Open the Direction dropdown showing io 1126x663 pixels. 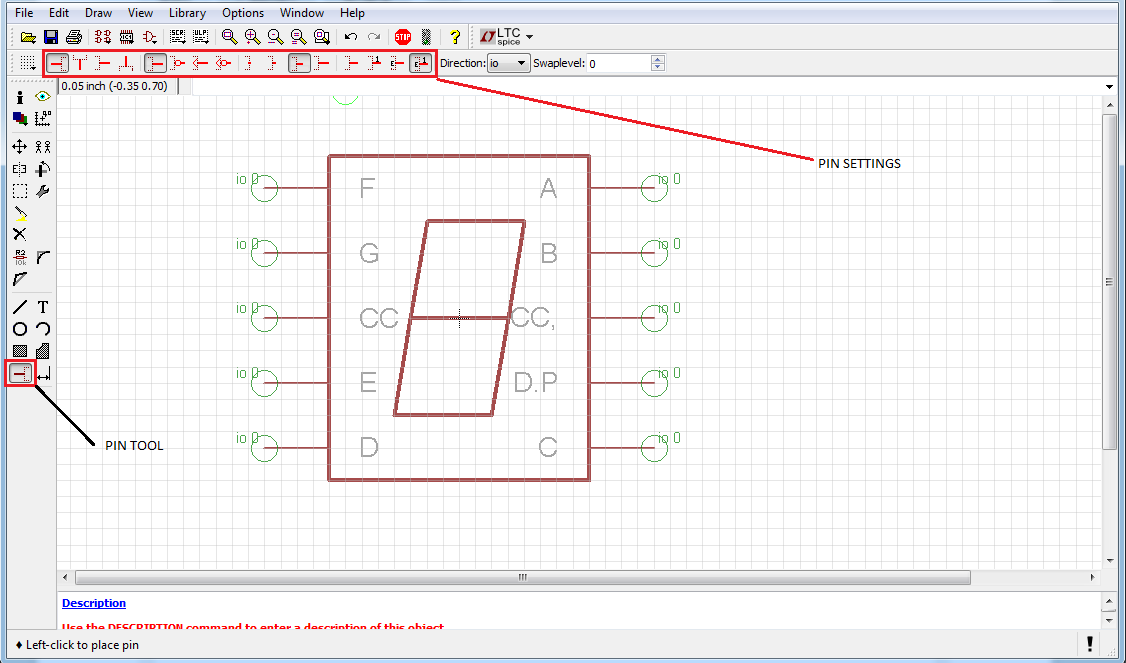pos(508,62)
